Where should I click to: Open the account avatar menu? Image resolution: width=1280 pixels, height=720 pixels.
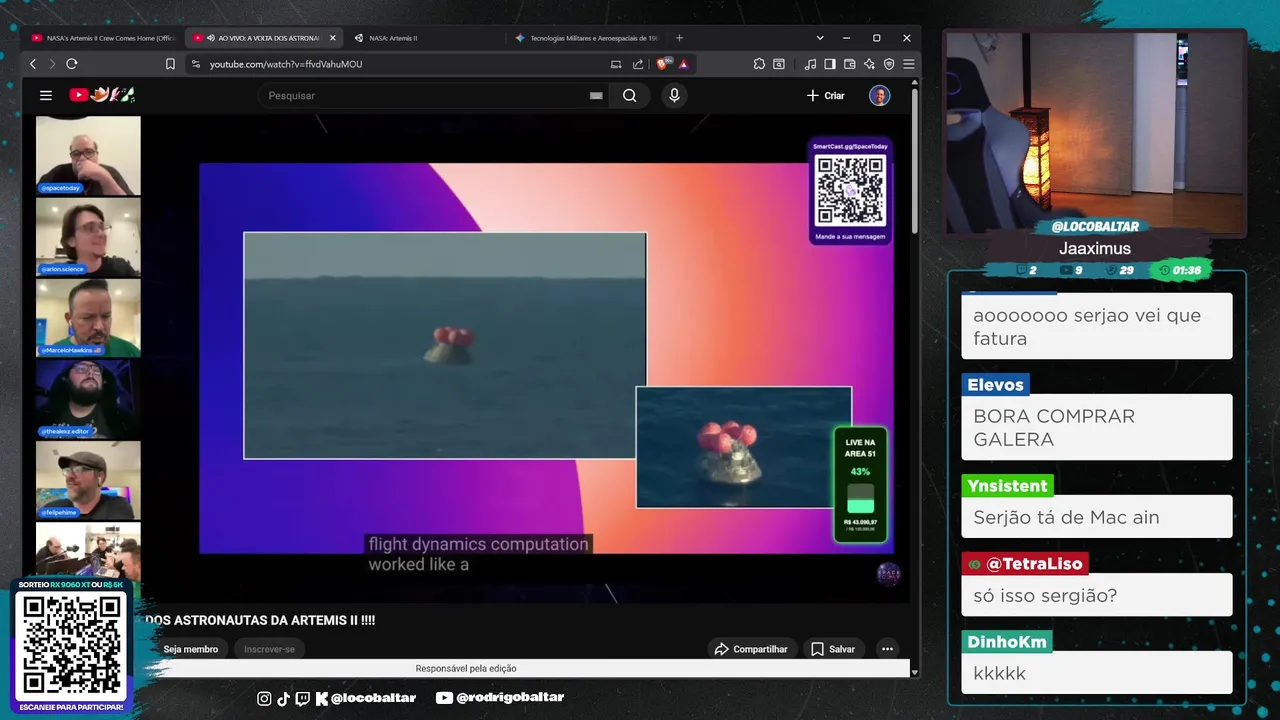pyautogui.click(x=880, y=95)
